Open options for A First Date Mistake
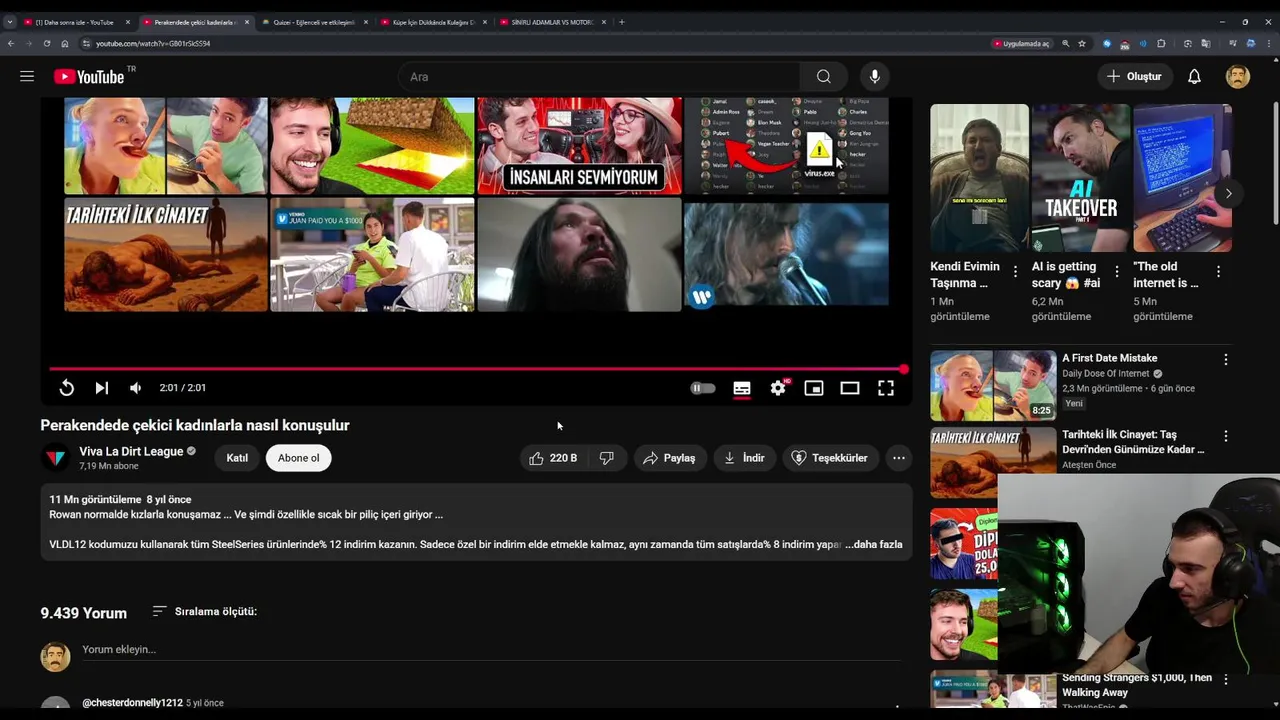Screen dimensions: 1280x720 pyautogui.click(x=1226, y=359)
